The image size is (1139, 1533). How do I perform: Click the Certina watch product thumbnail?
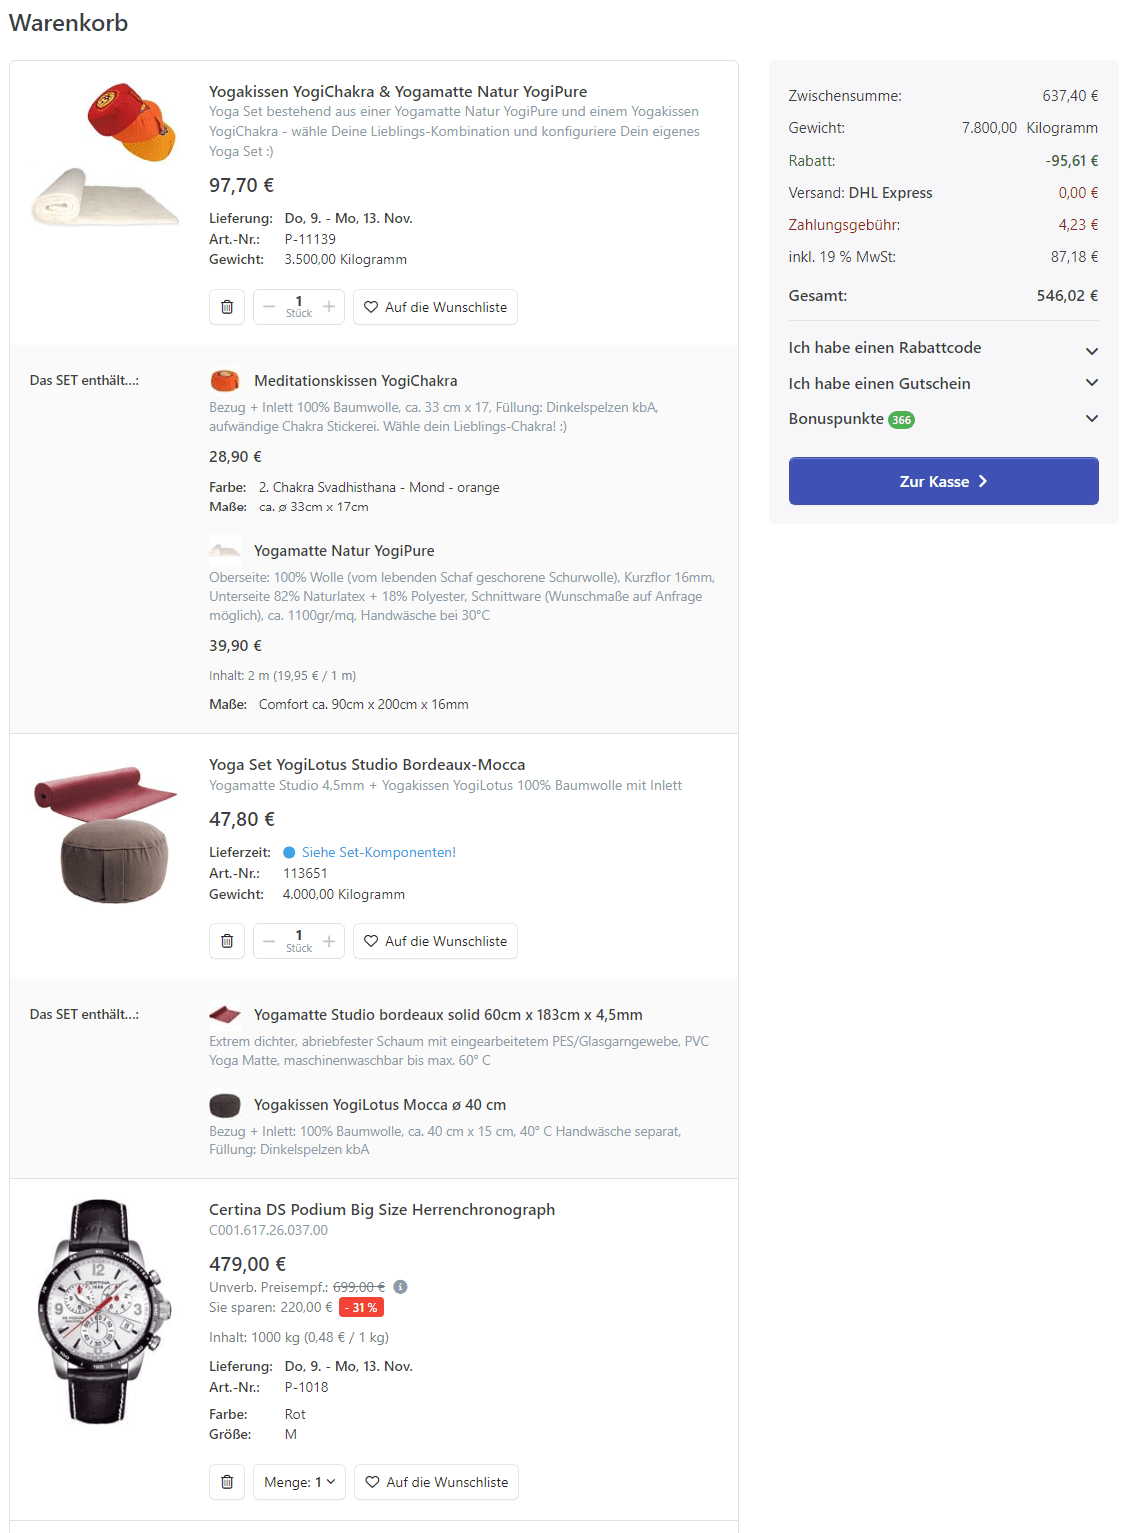pyautogui.click(x=104, y=1310)
